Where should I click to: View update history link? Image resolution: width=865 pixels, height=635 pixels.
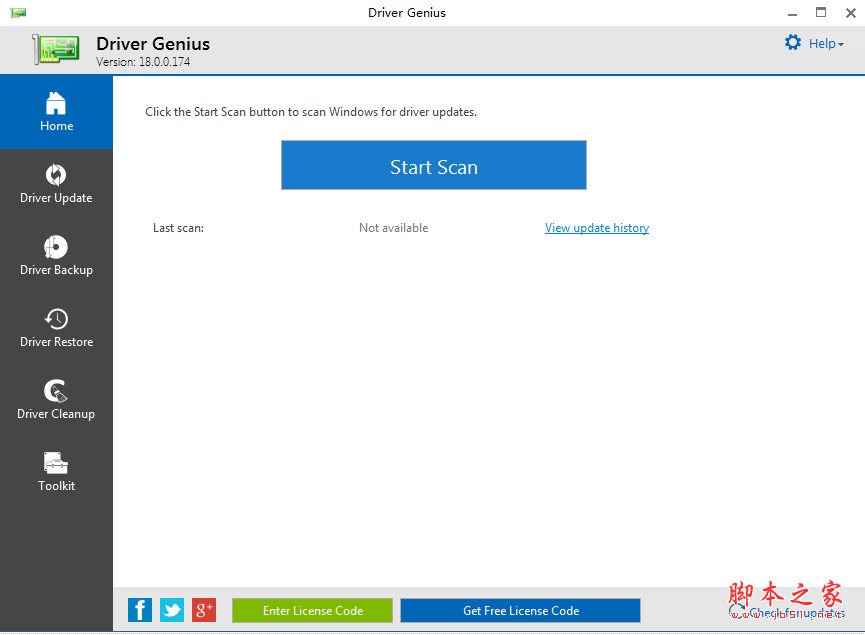point(597,228)
